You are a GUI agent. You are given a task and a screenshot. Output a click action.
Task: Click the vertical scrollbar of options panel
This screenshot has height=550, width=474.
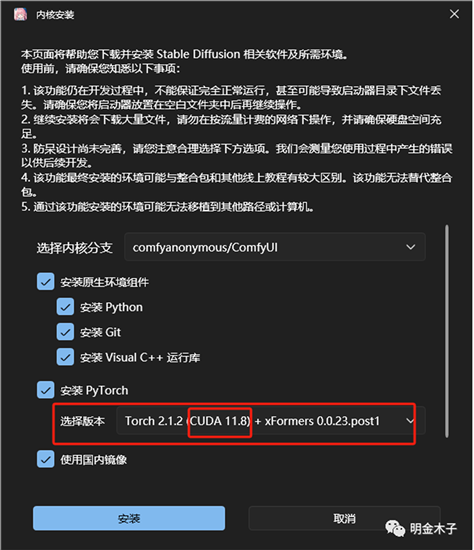447,331
